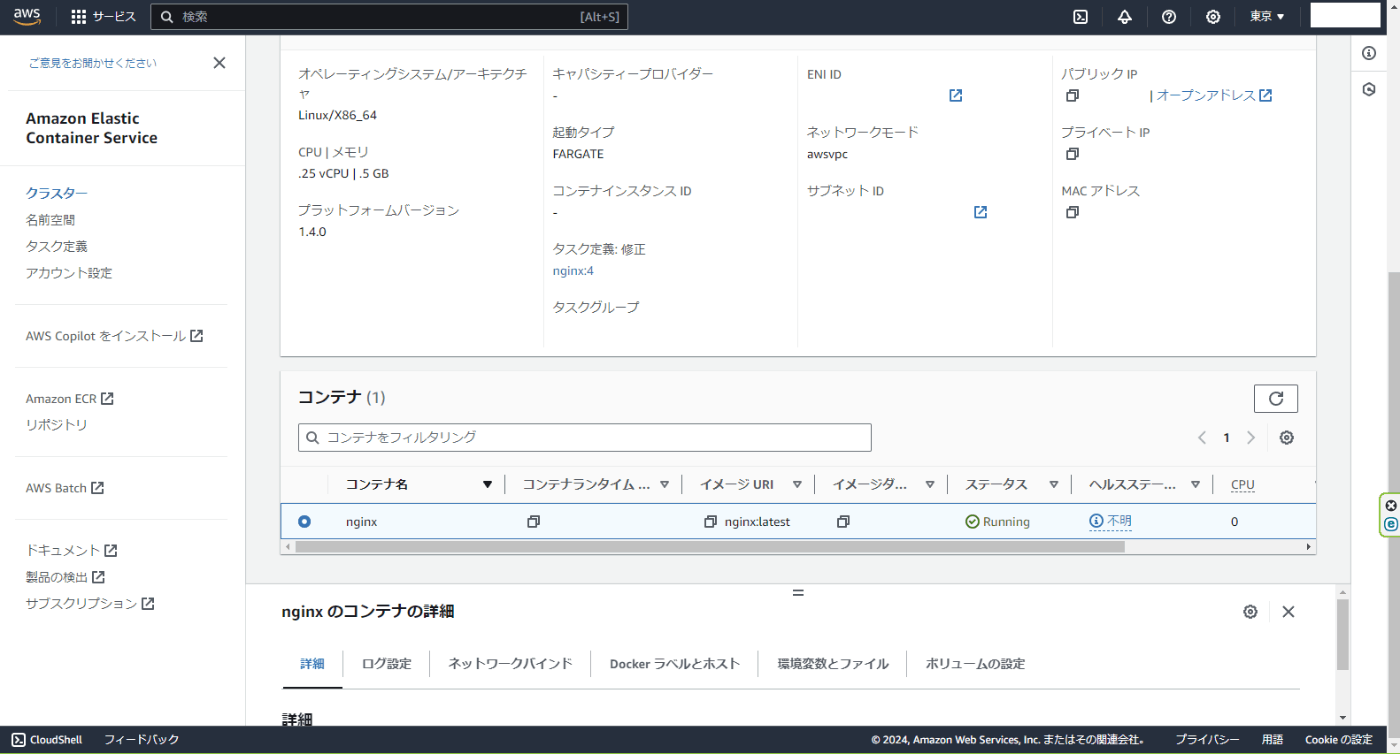Open 製品の検出 external link
Screen dimensions: 1400x754
click(x=65, y=577)
